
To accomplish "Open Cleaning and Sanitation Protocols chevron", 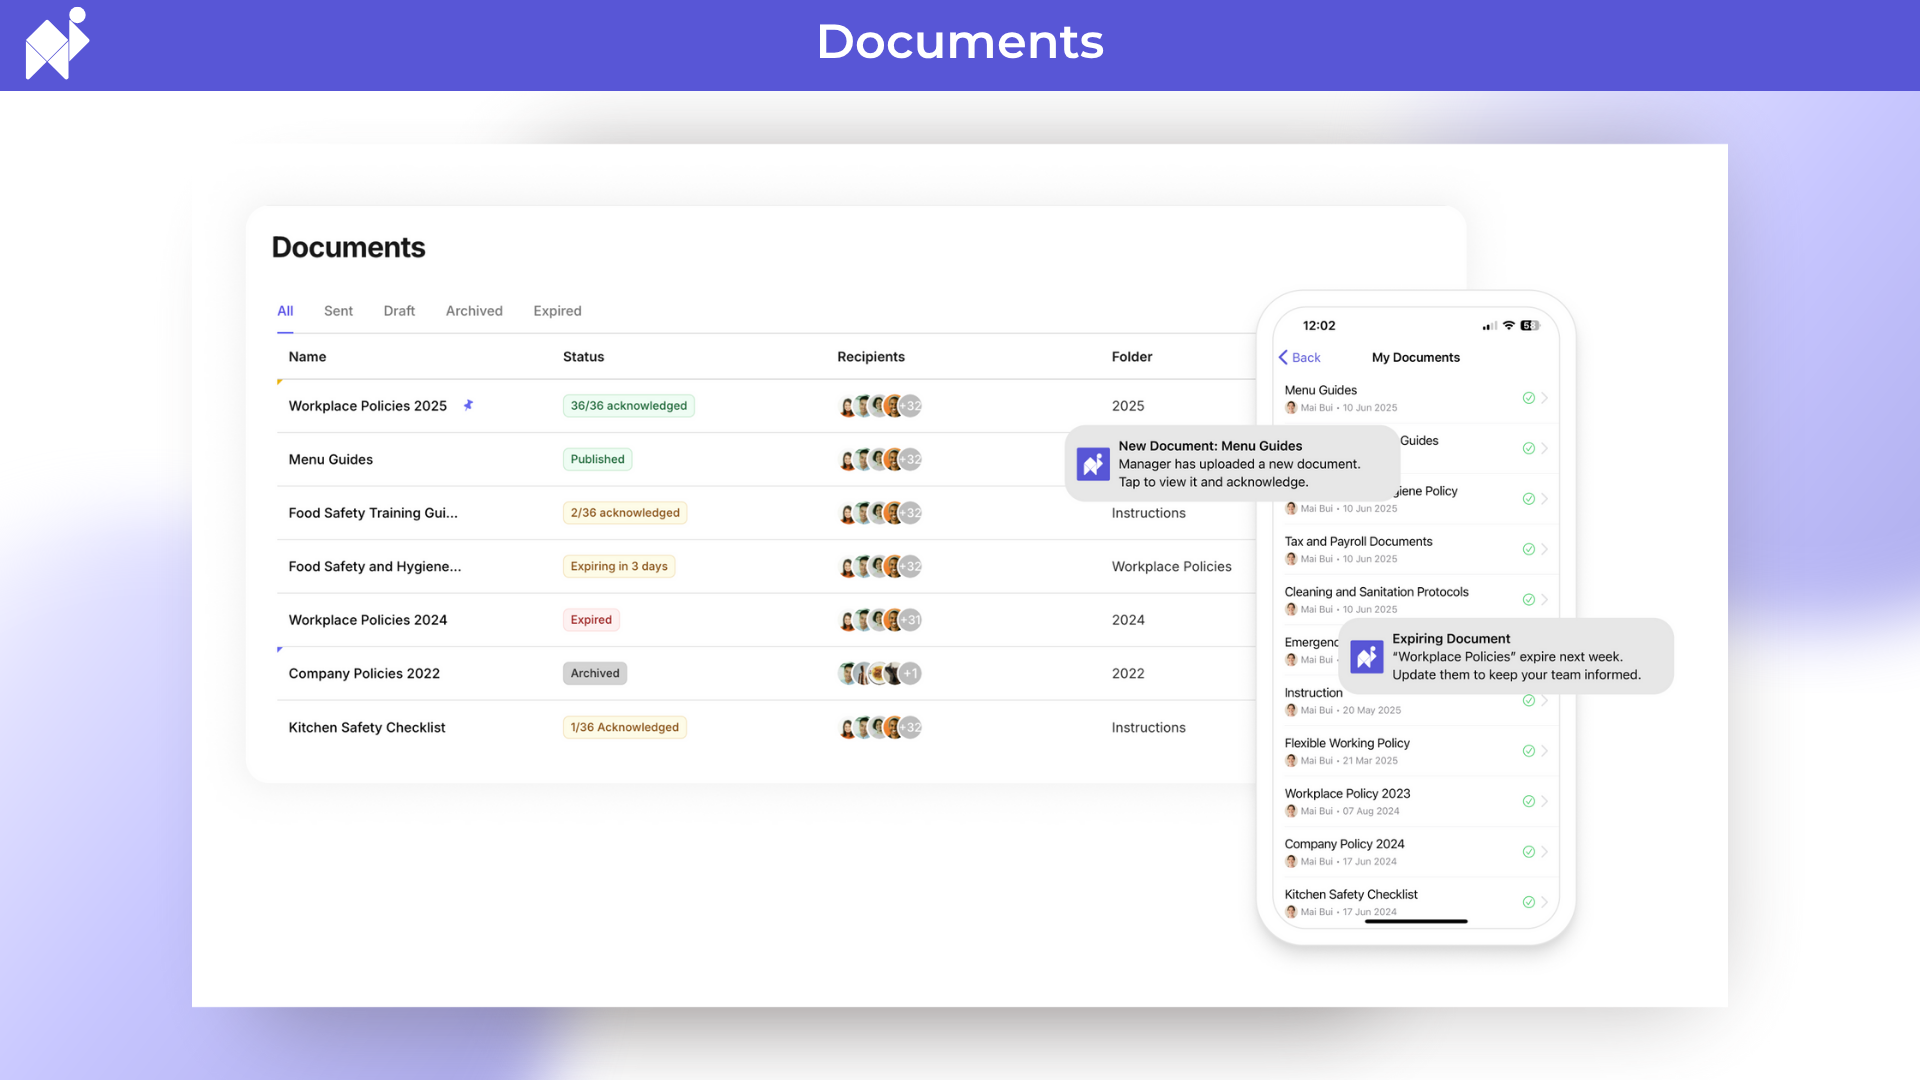I will click(1545, 600).
